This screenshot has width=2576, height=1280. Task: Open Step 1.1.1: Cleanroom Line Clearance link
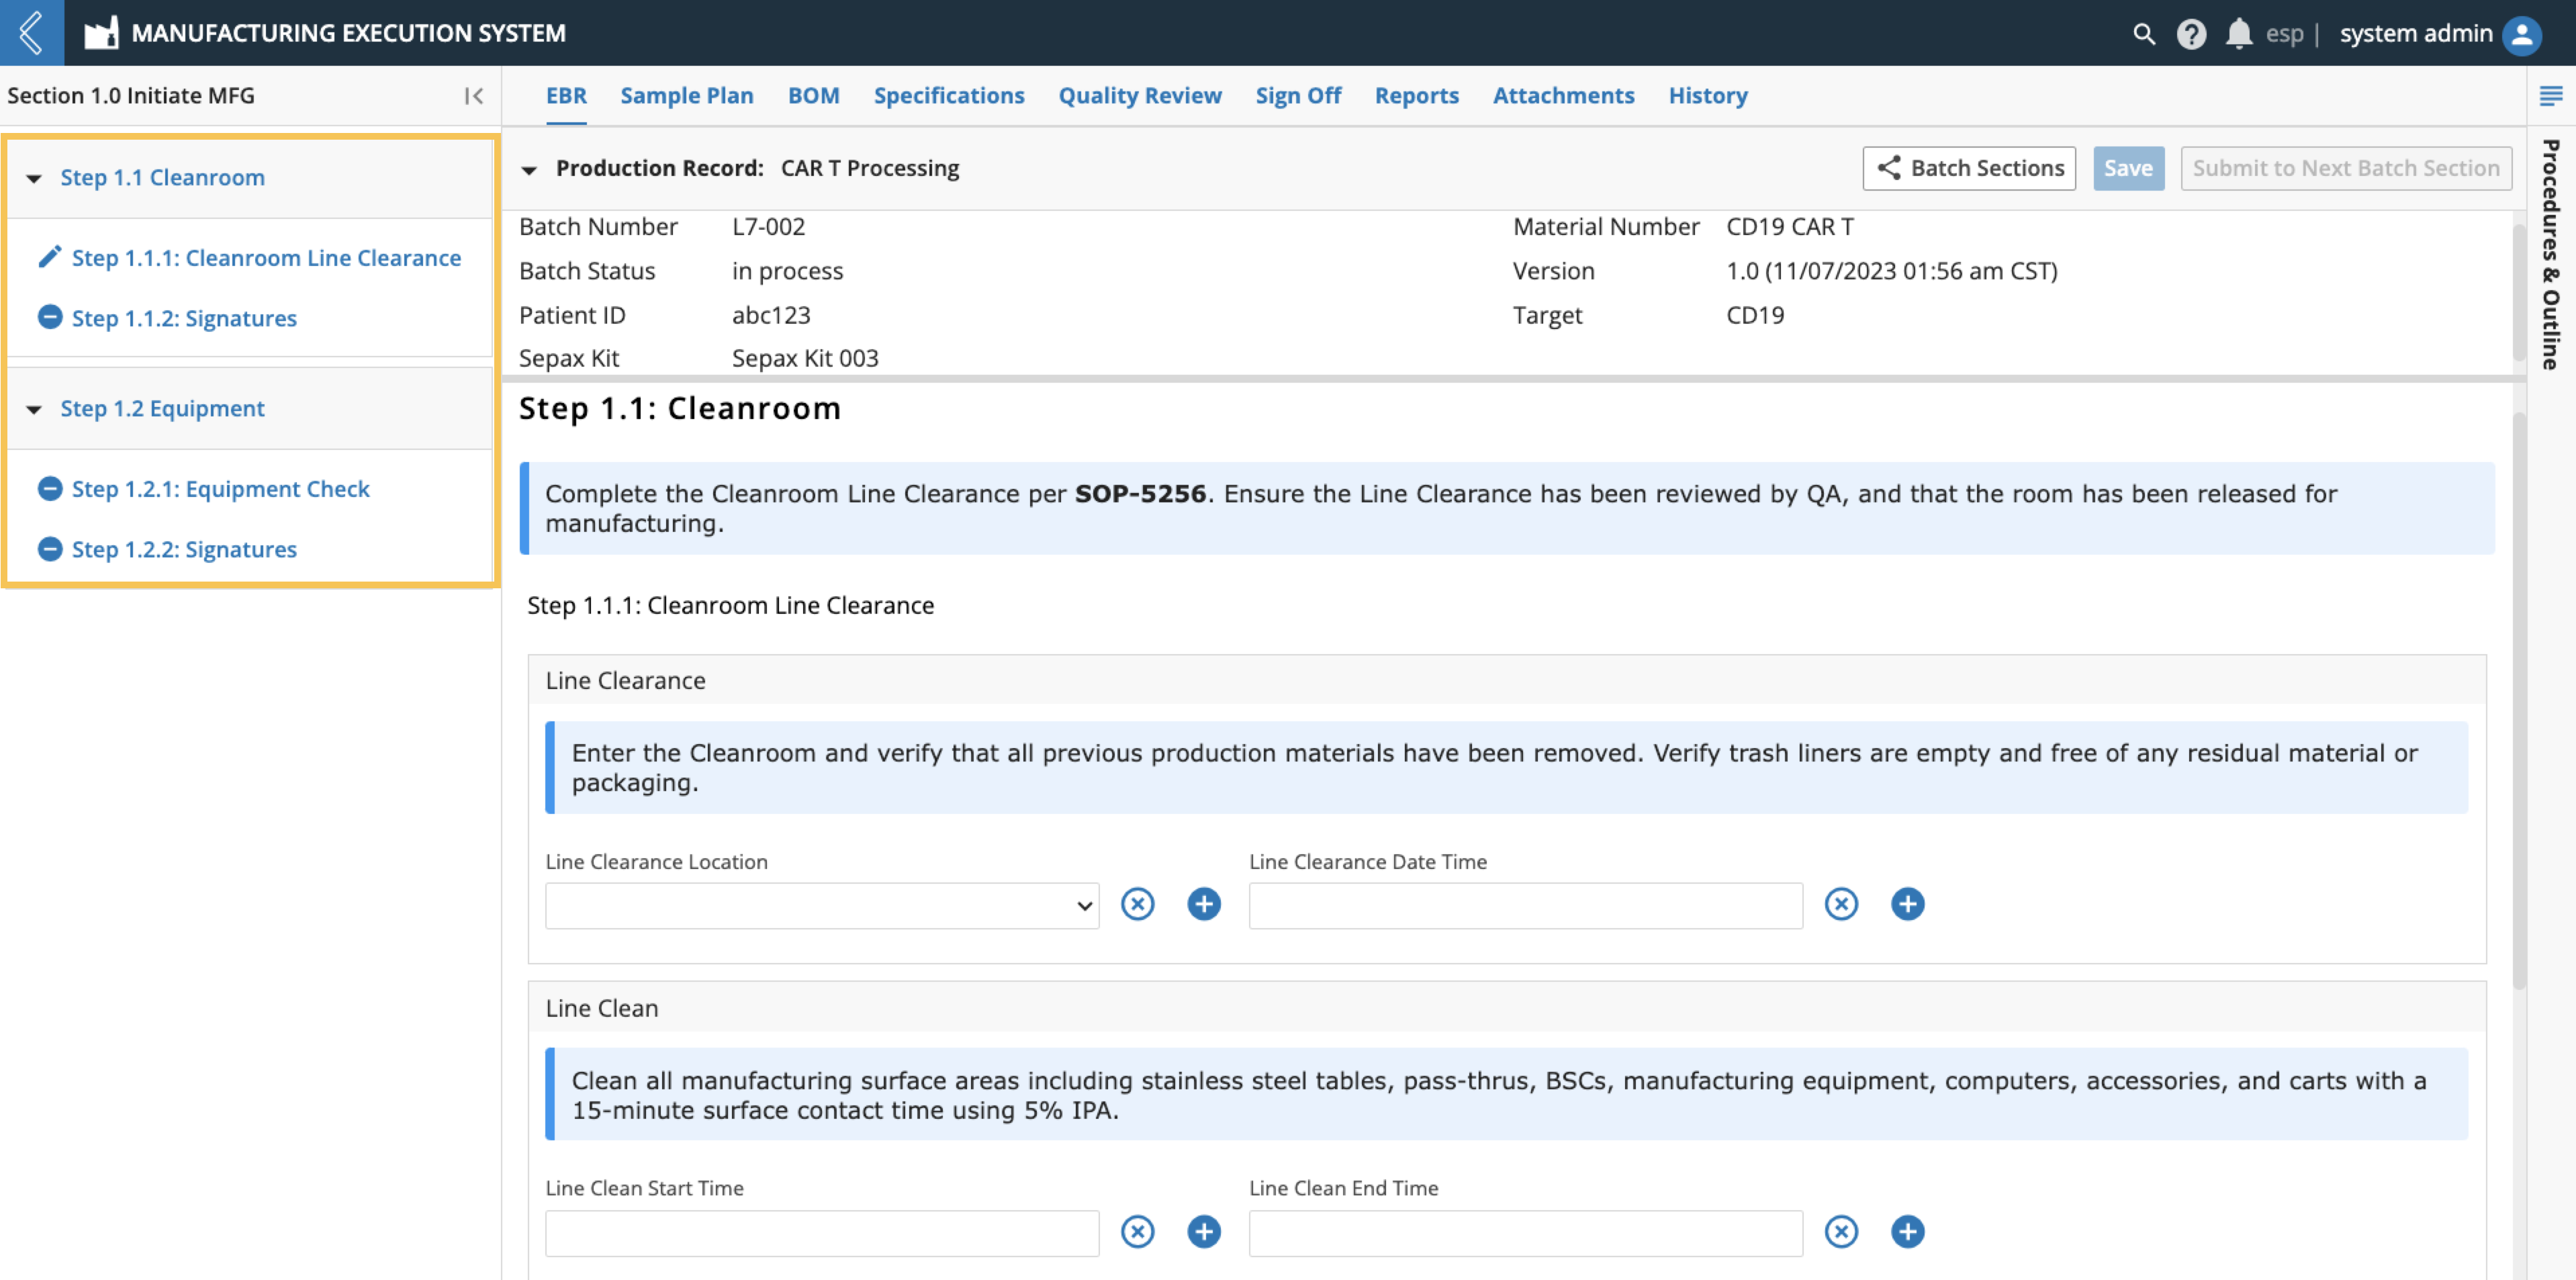(x=266, y=258)
